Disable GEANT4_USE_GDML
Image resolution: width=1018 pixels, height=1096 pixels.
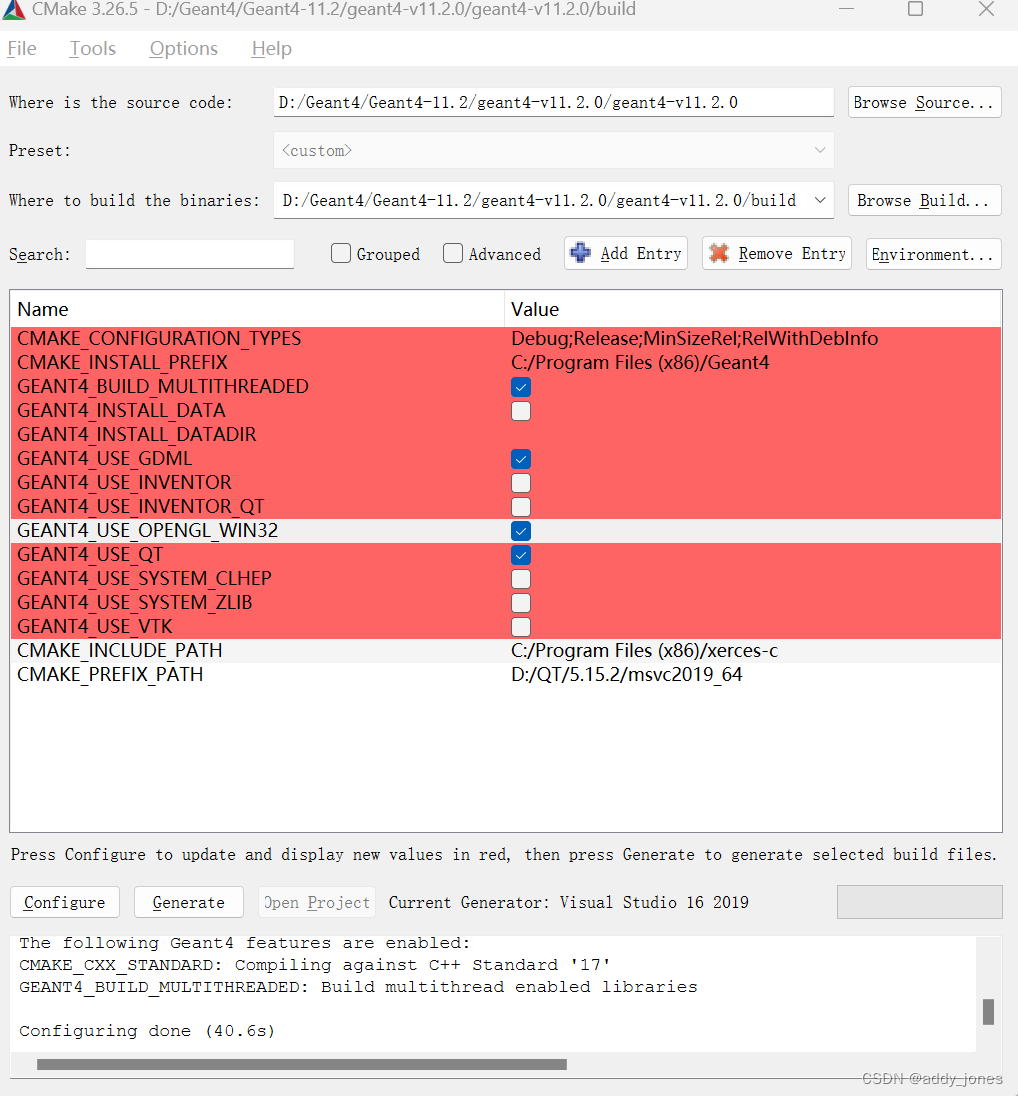tap(520, 459)
